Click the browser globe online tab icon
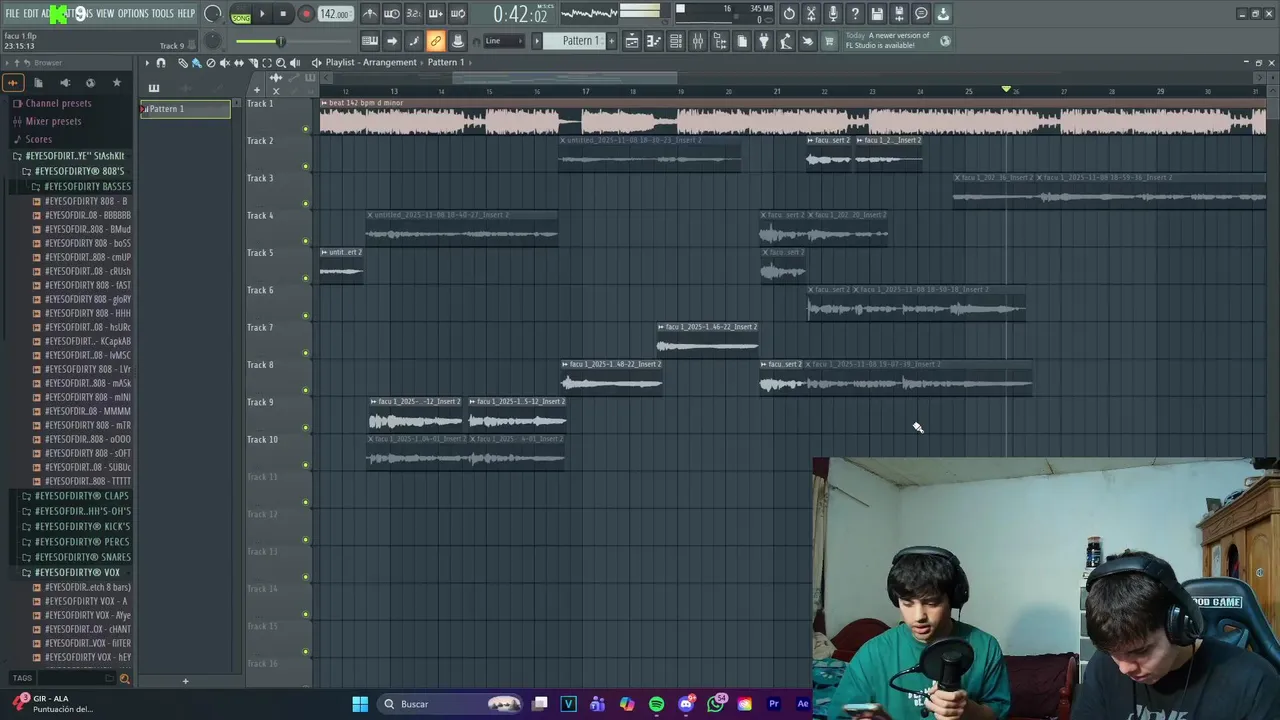1280x720 pixels. (90, 83)
